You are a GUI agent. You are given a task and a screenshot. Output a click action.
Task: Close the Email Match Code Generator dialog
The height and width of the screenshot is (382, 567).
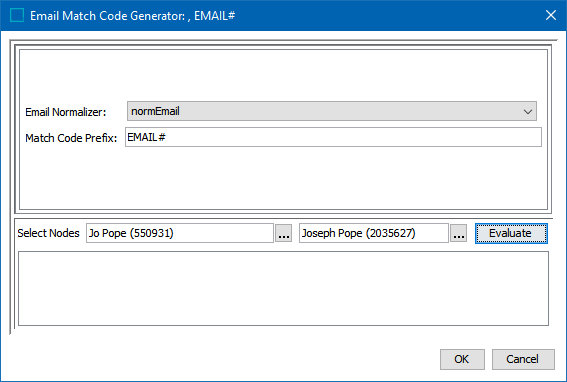pos(551,15)
